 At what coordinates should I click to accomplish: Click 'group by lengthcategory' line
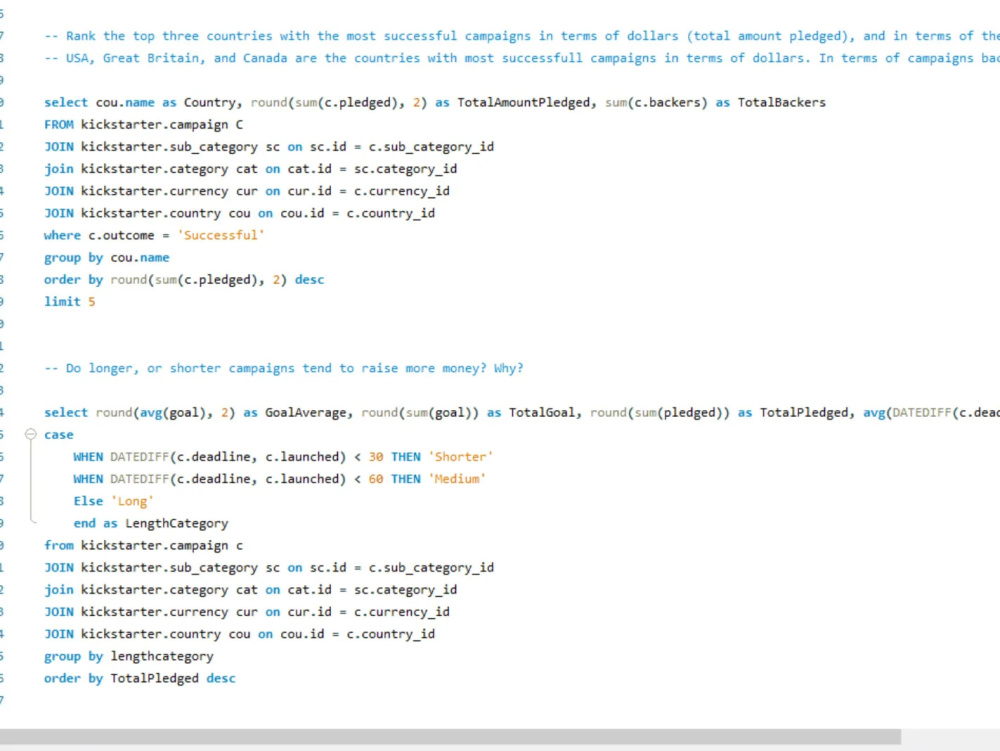(x=129, y=656)
